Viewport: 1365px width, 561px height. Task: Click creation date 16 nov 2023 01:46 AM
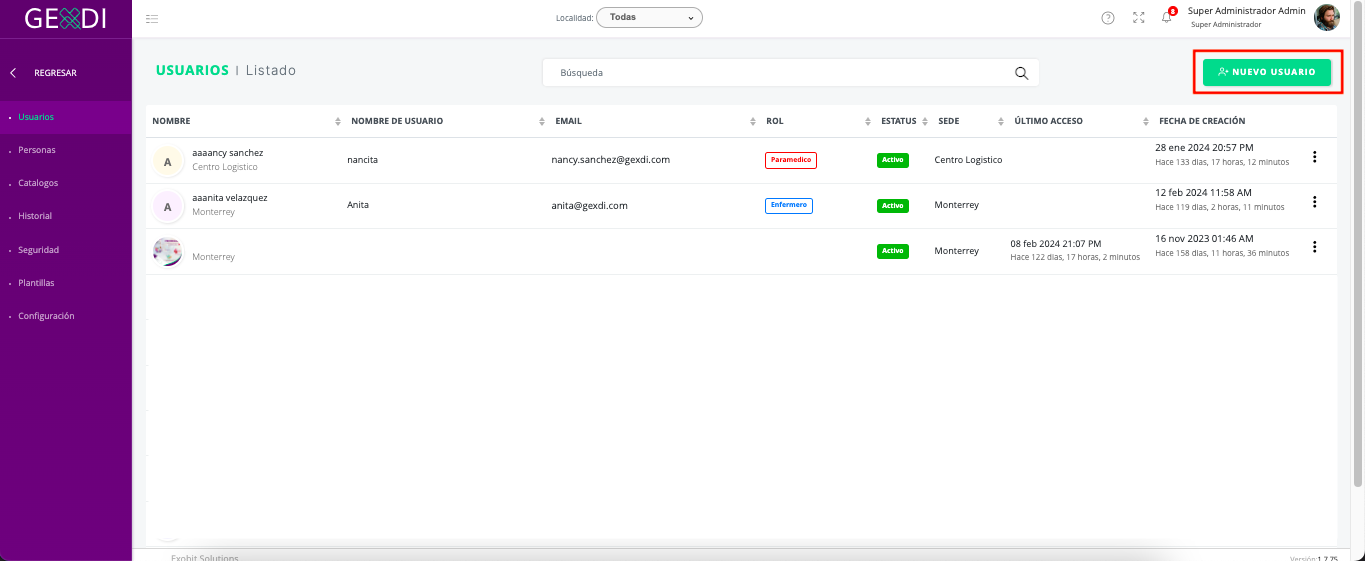pos(1204,238)
